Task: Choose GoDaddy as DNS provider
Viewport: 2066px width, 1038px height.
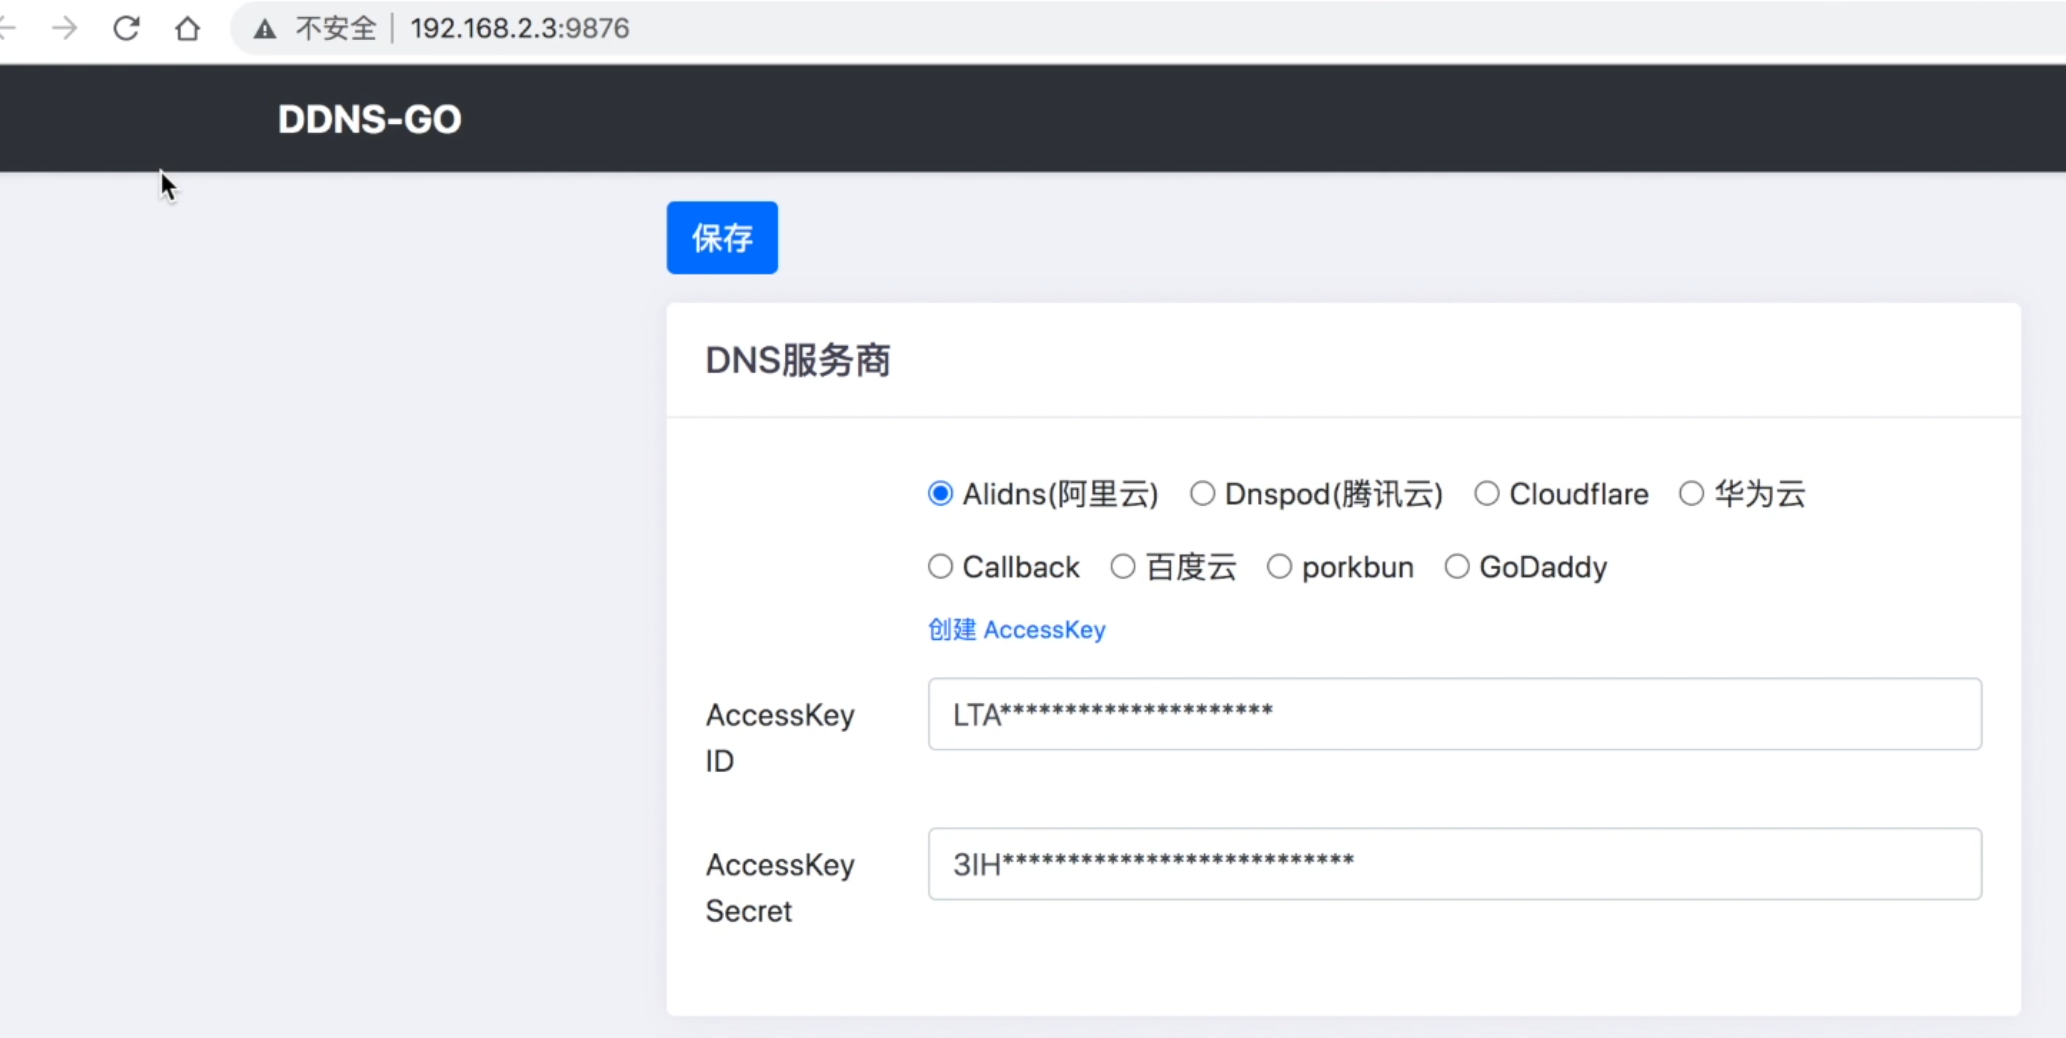Action: [x=1457, y=566]
